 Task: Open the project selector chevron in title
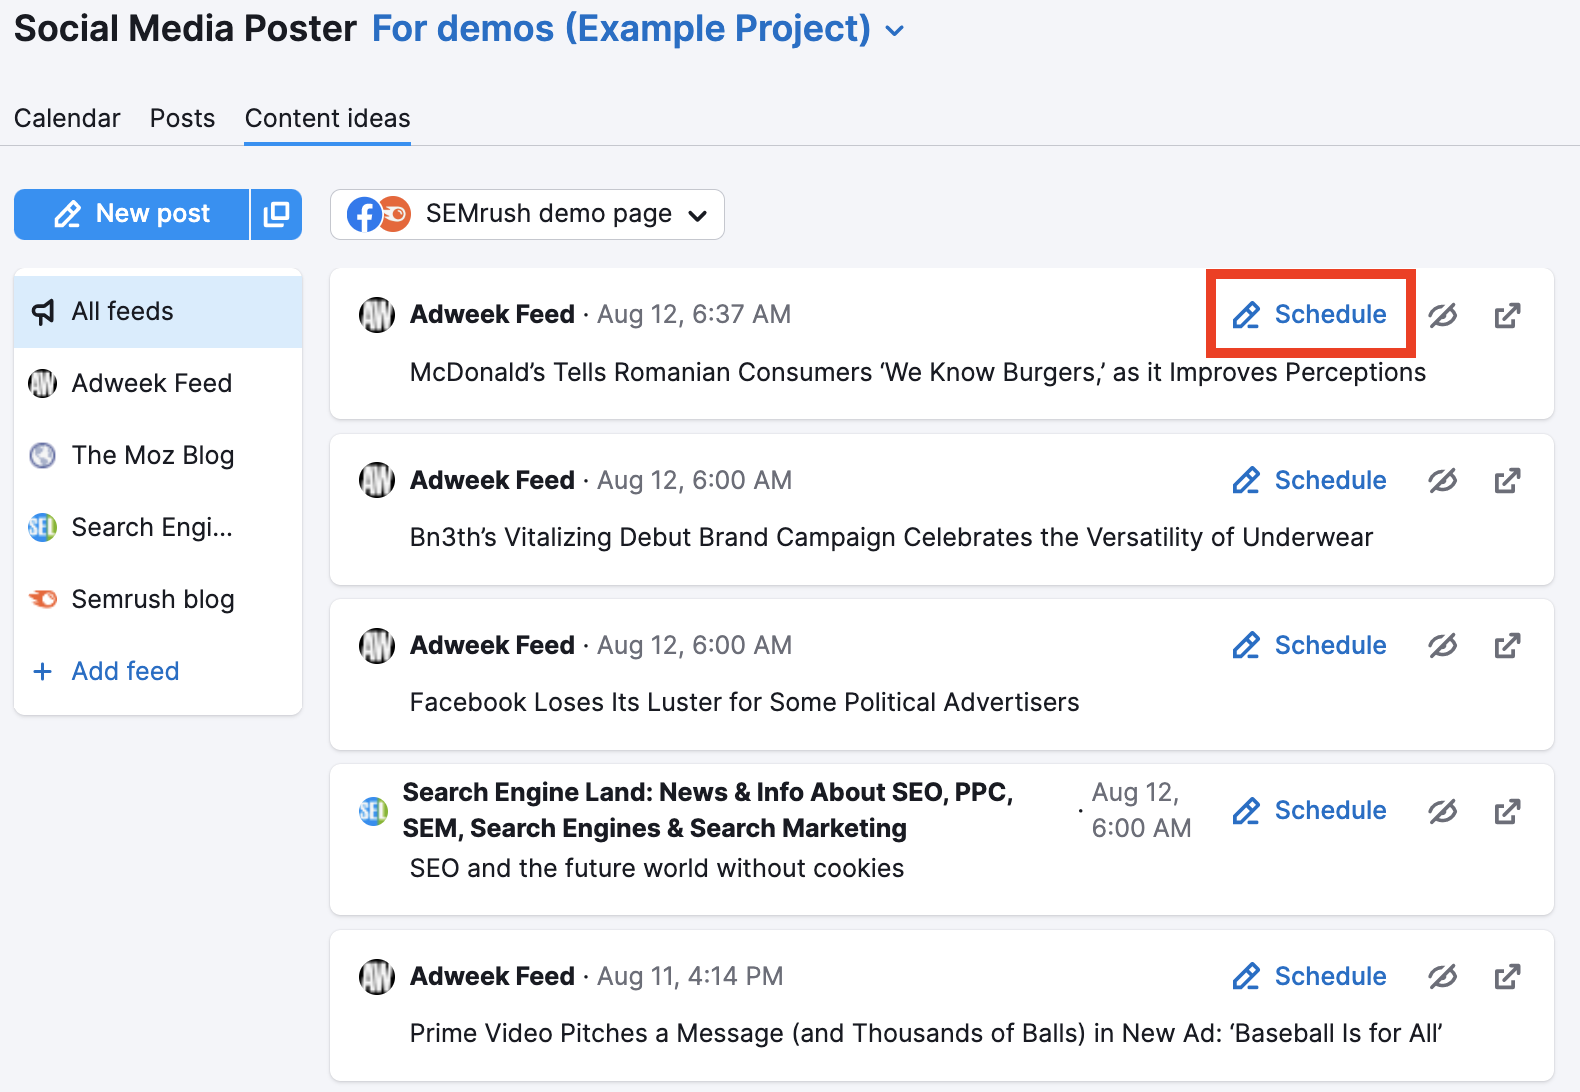tap(895, 31)
